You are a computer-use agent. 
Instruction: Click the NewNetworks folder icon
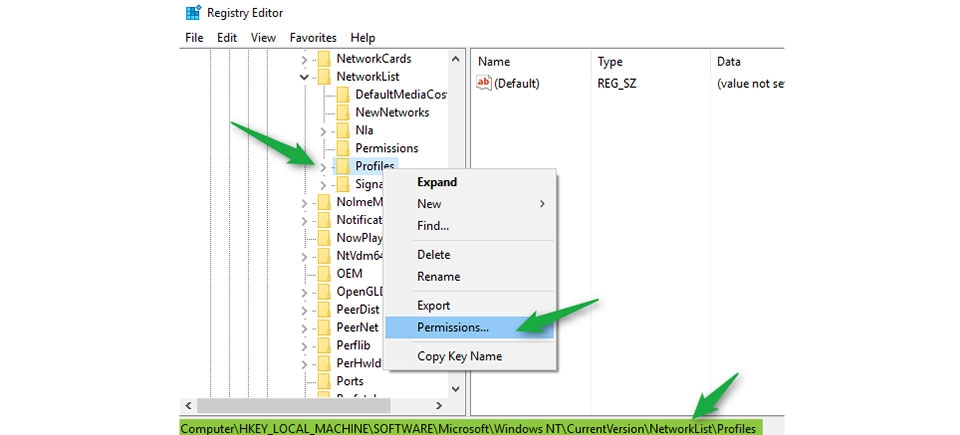[x=343, y=112]
